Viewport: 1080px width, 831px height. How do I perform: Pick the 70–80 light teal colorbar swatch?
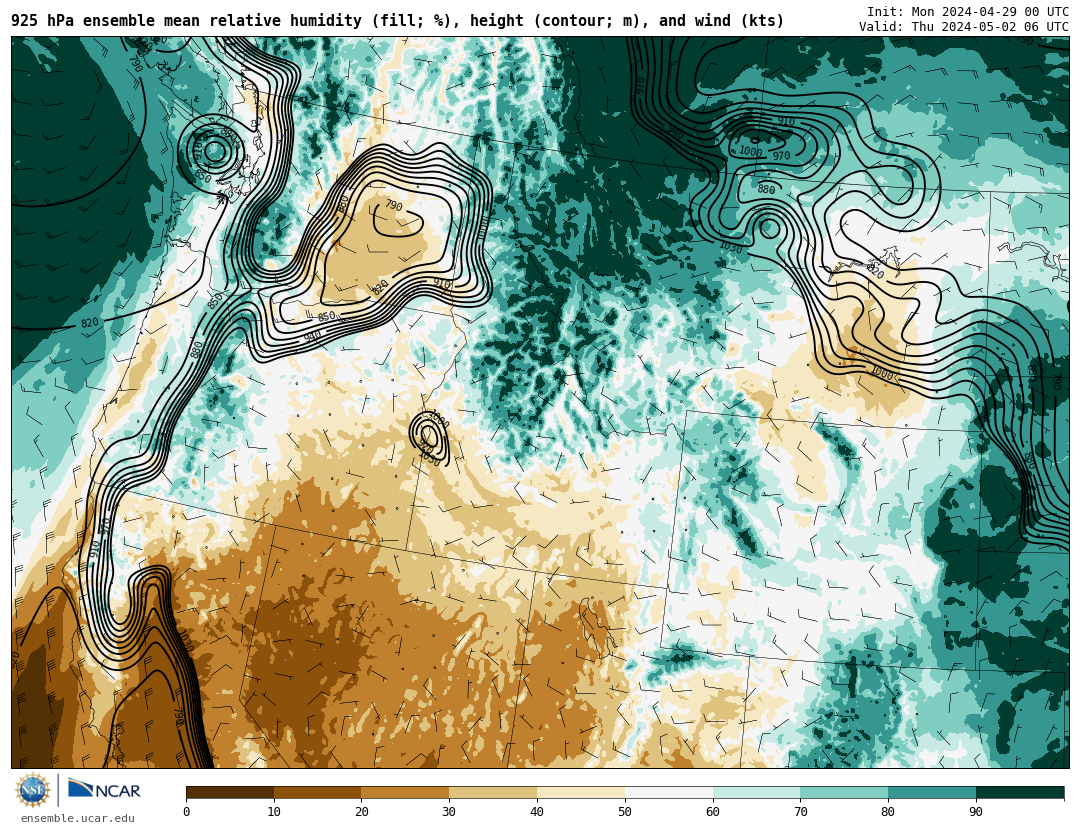tap(844, 793)
